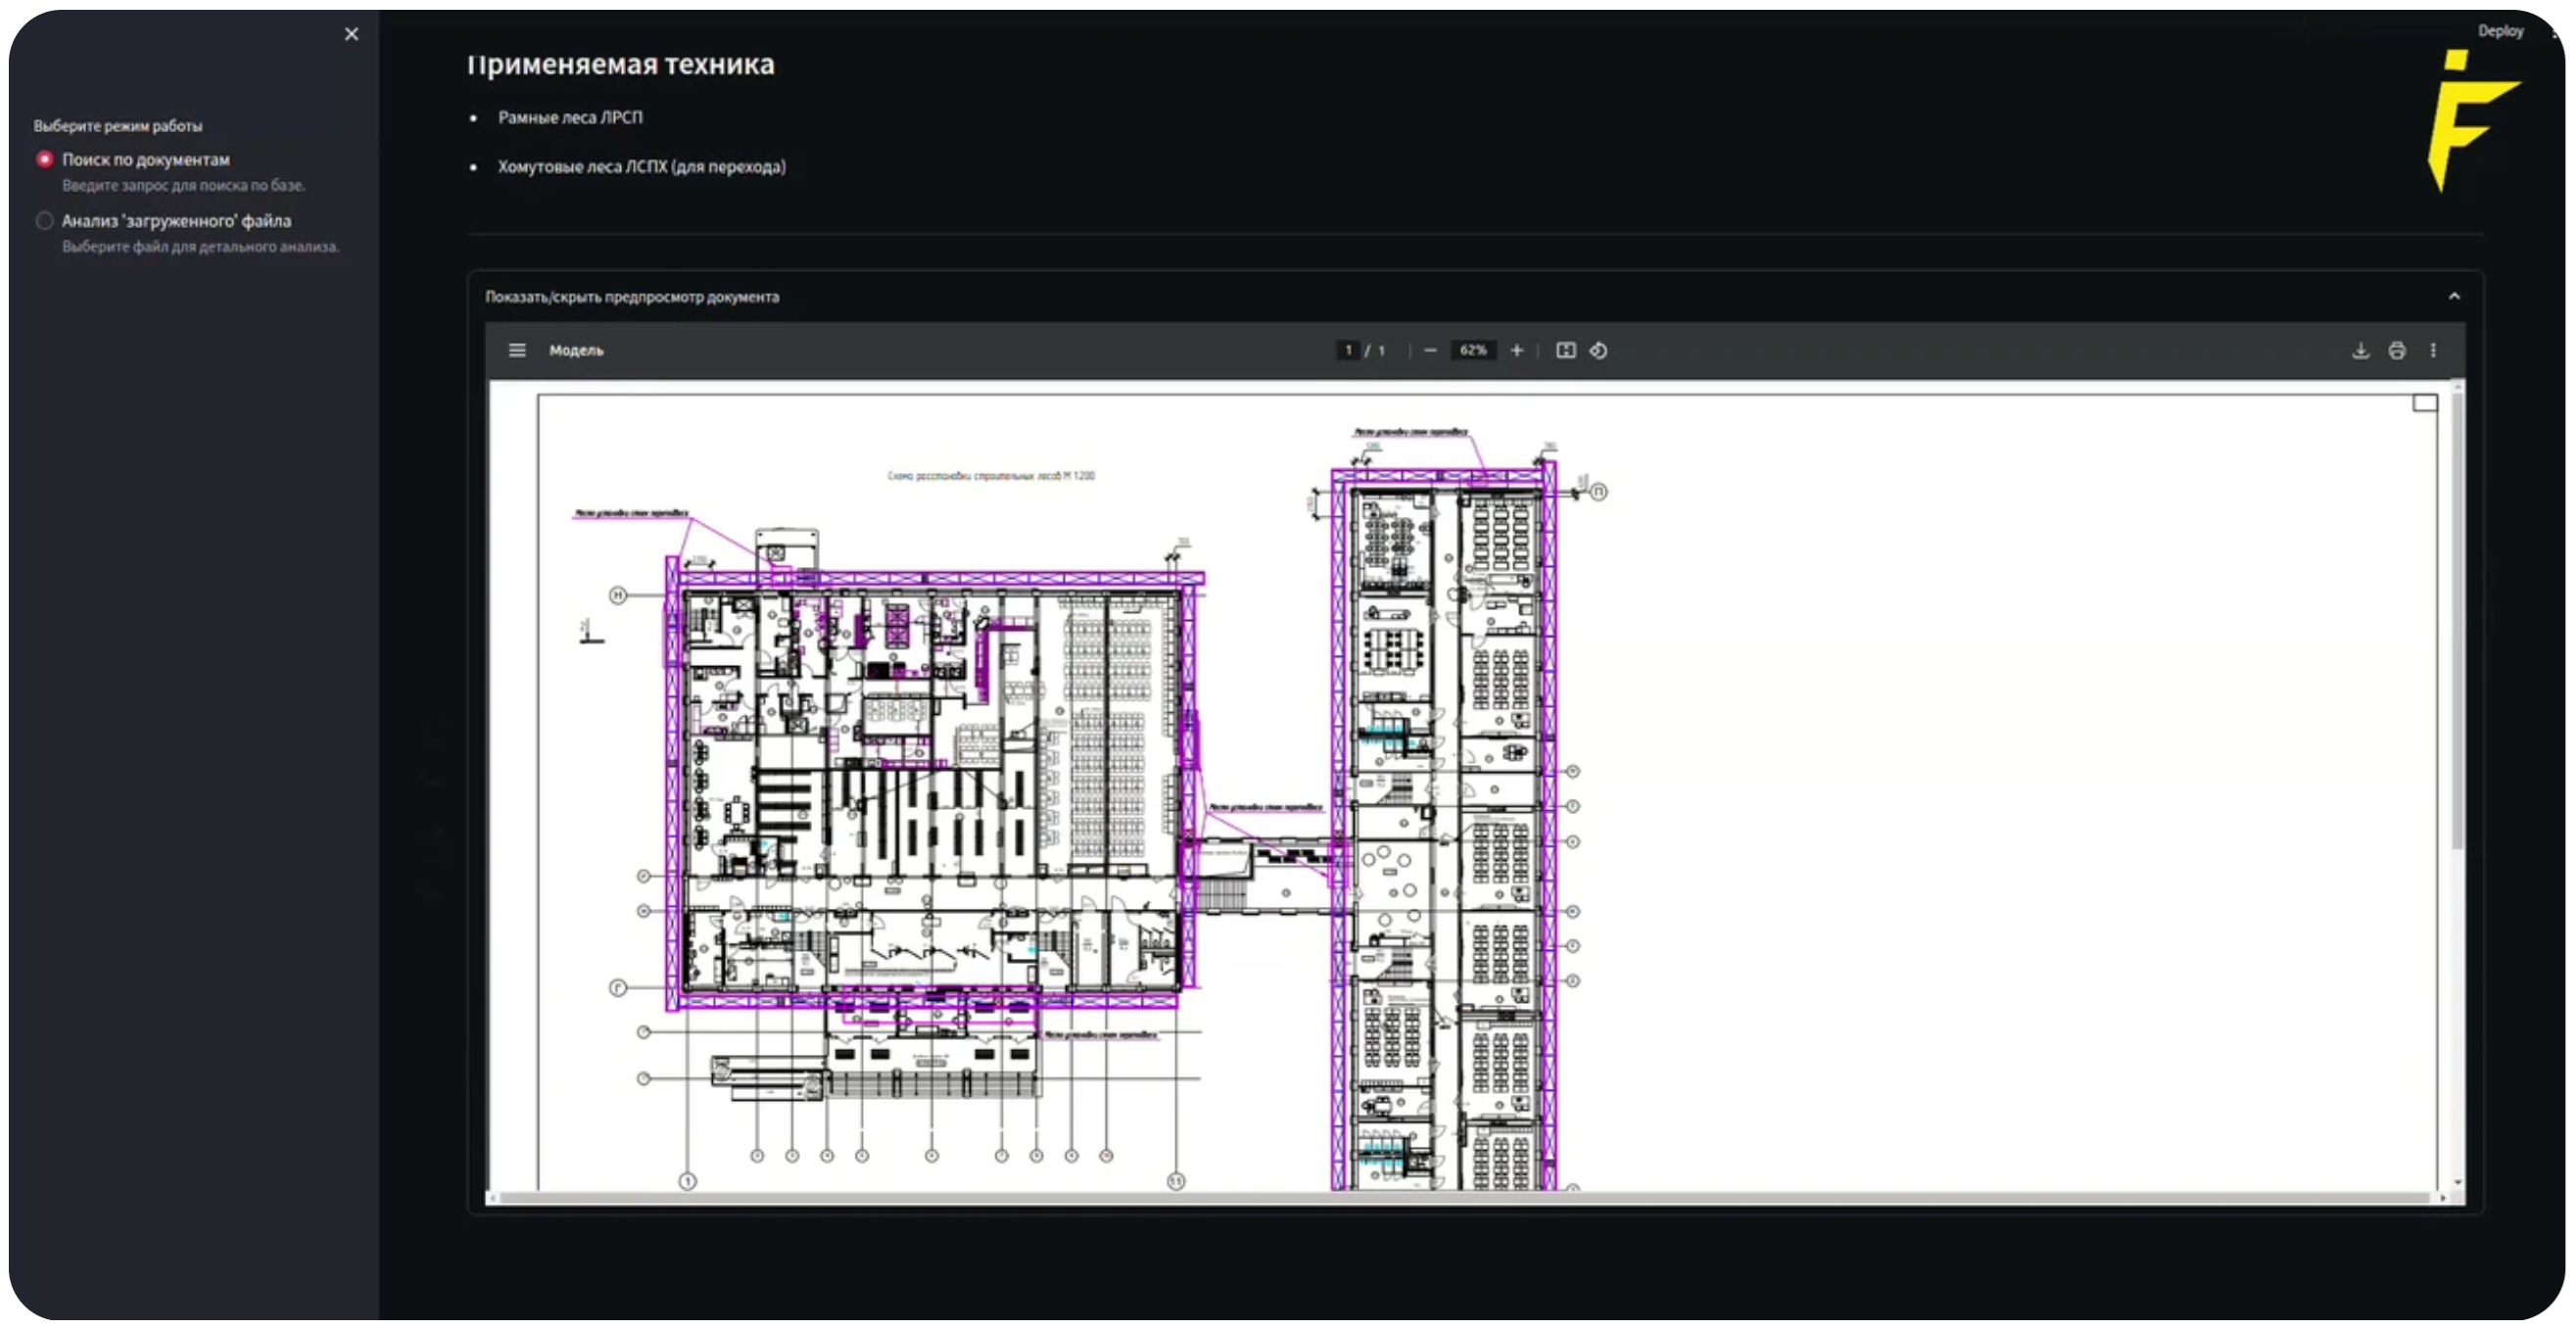
Task: Collapse the document preview expander chevron
Action: pyautogui.click(x=2453, y=296)
